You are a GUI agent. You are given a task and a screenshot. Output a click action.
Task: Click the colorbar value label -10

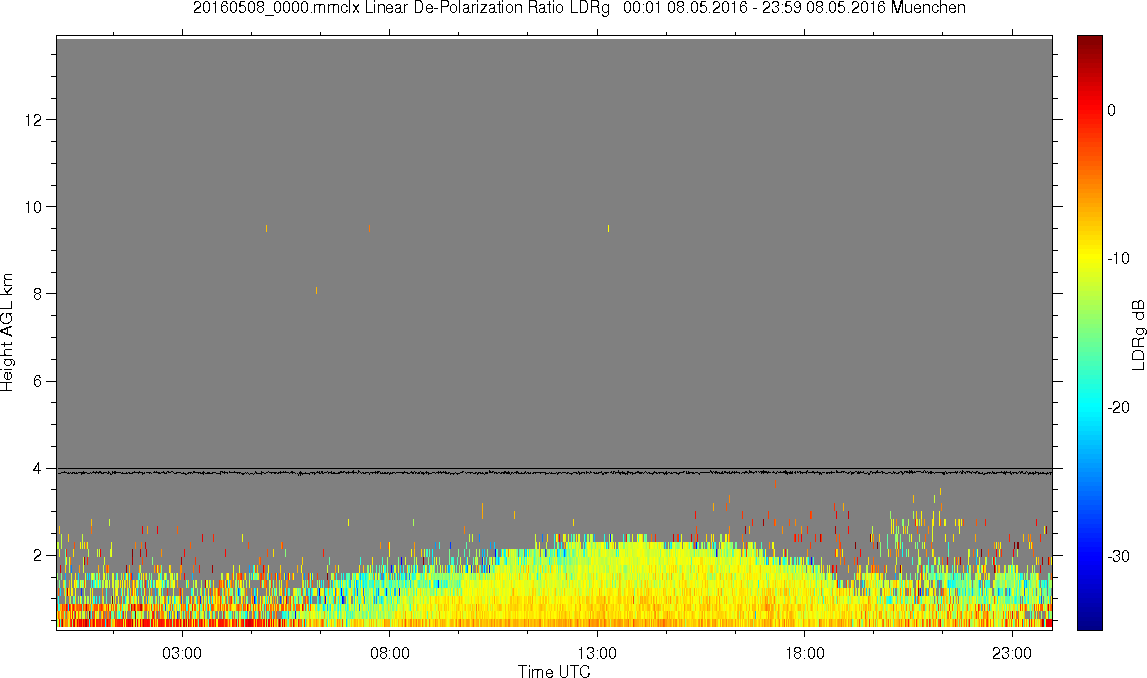click(x=1118, y=258)
